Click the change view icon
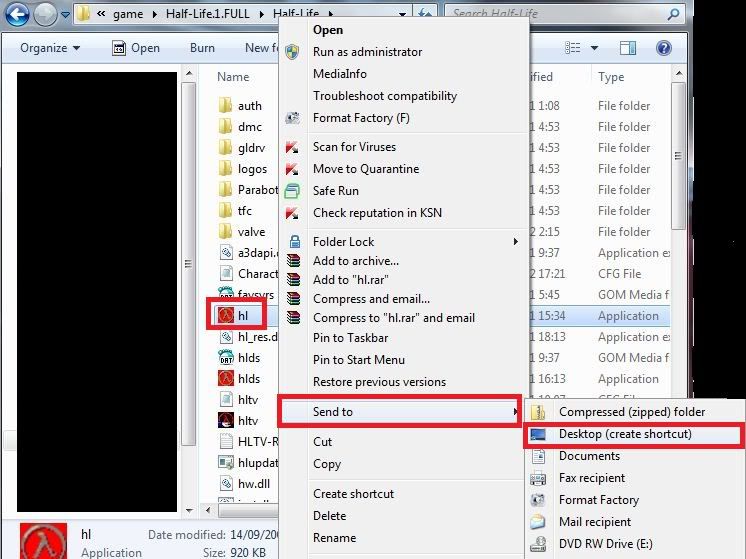The image size is (746, 559). 572,48
